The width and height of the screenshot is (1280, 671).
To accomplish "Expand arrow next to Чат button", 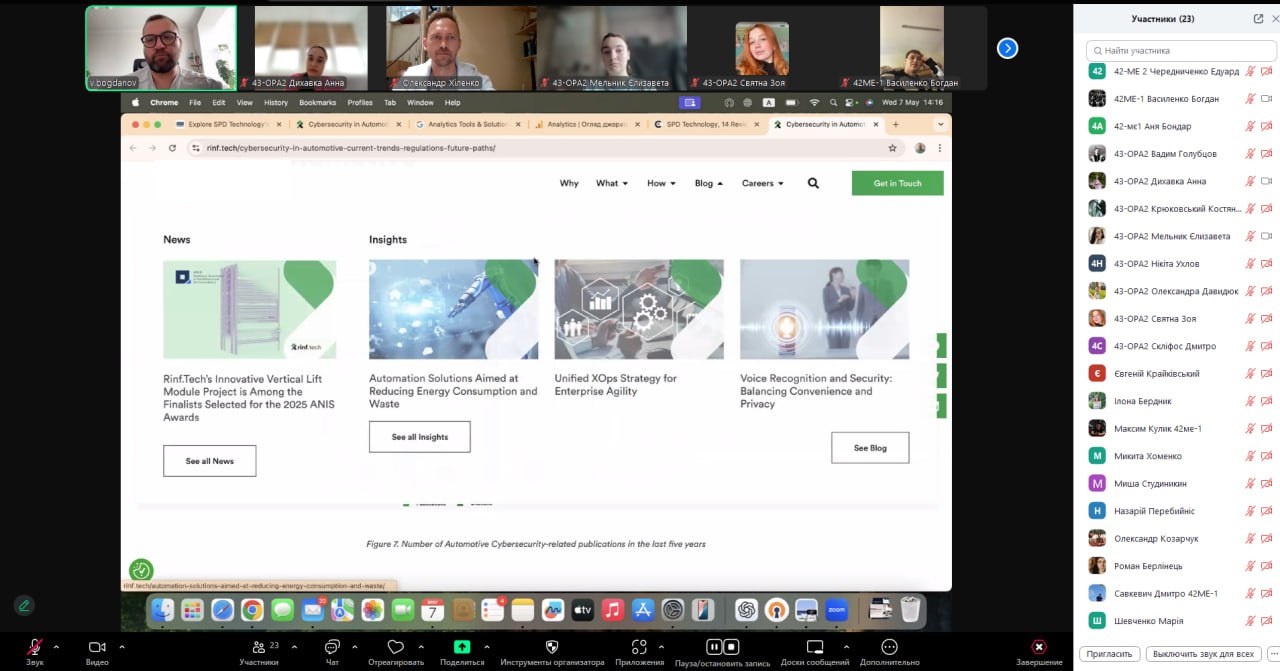I will click(x=356, y=646).
